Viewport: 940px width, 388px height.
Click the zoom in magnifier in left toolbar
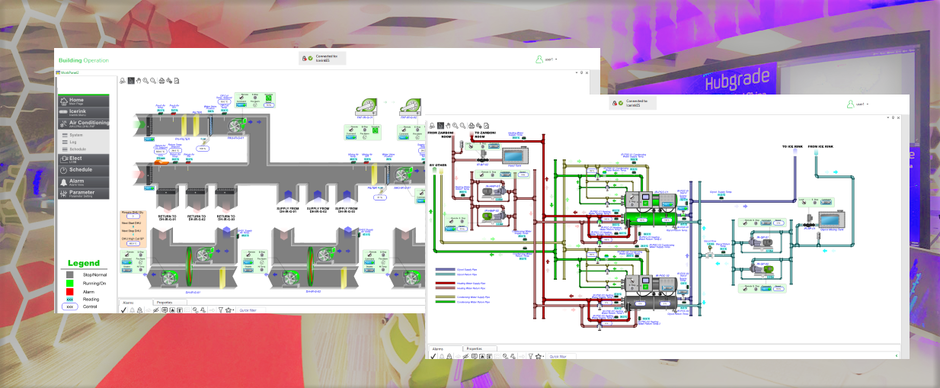146,80
